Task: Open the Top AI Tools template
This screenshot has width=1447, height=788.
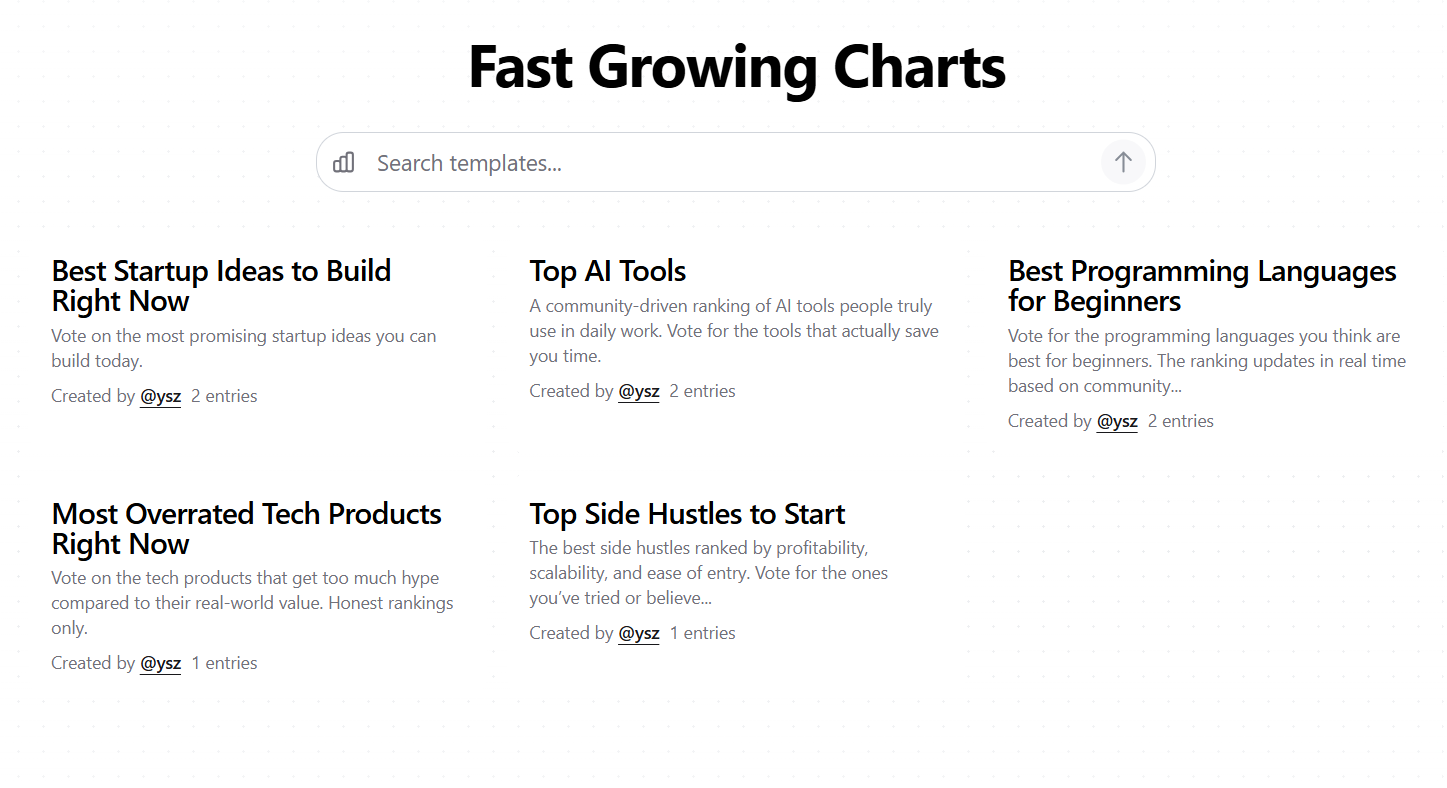Action: (x=607, y=270)
